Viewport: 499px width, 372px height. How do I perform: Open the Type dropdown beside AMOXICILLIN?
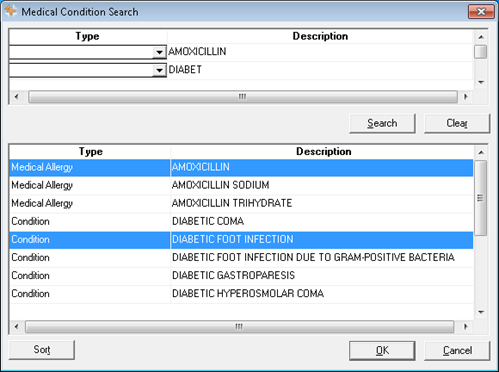click(159, 52)
